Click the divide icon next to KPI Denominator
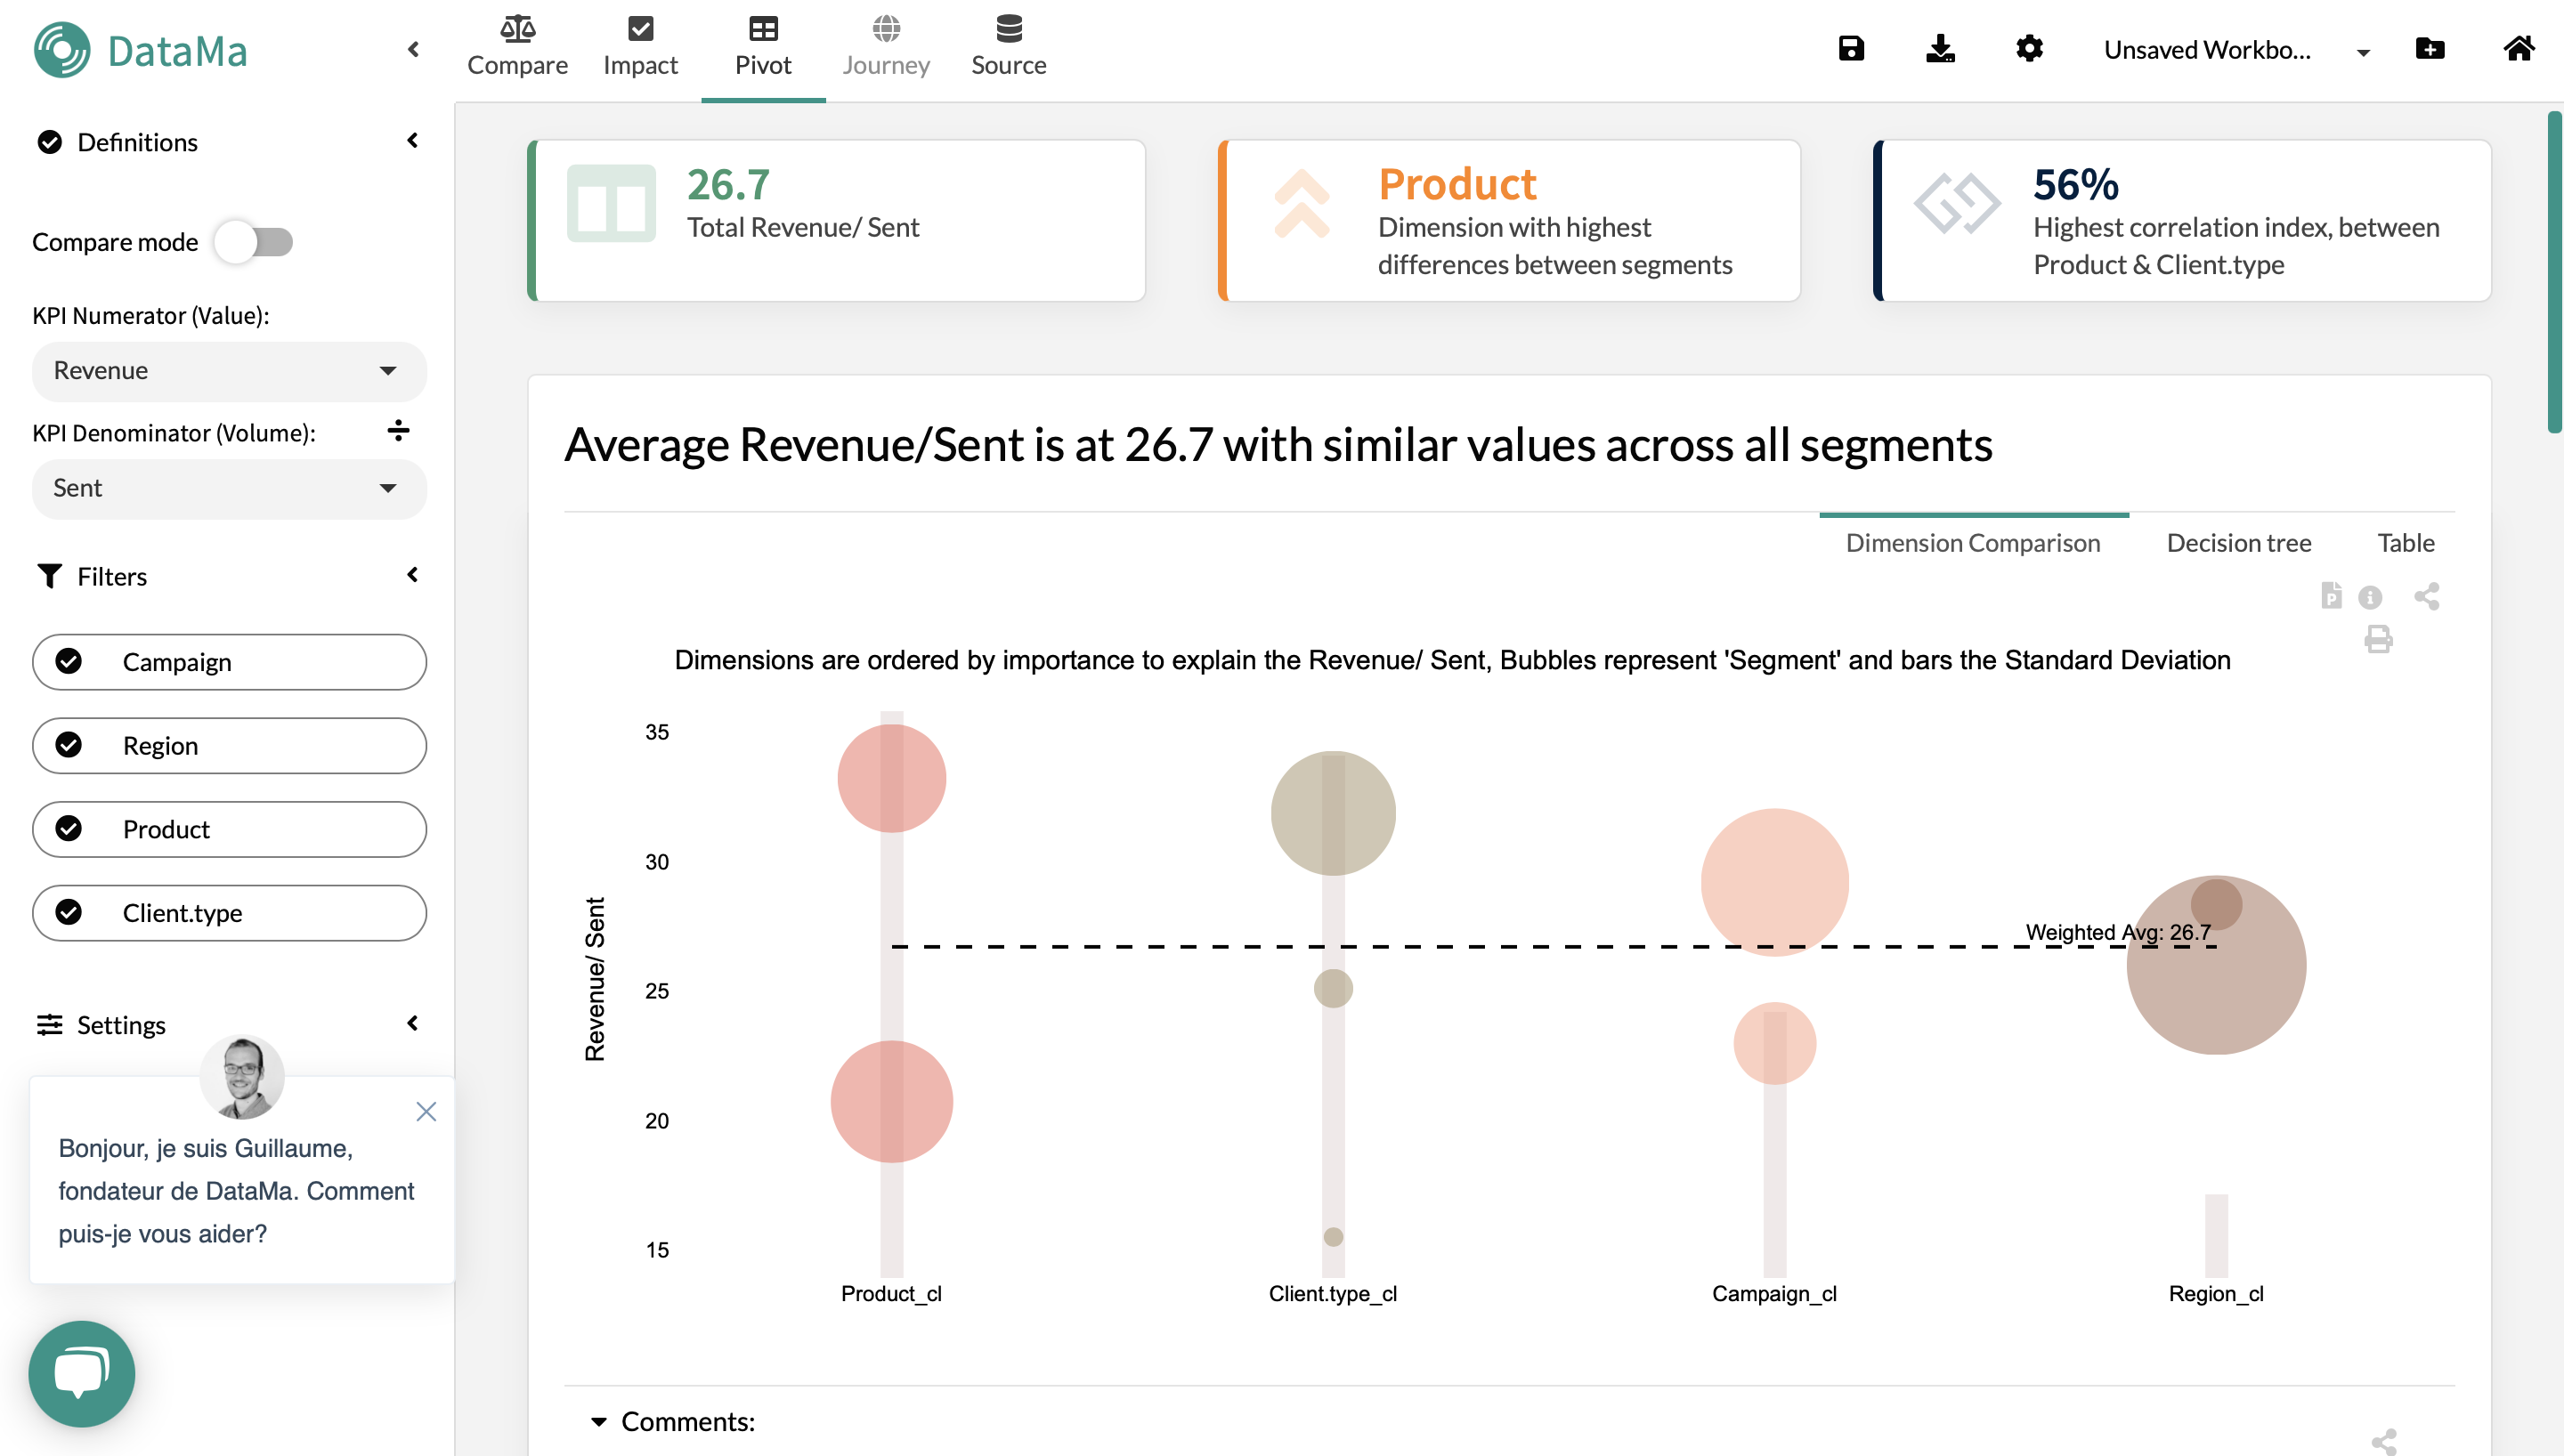 click(x=398, y=431)
